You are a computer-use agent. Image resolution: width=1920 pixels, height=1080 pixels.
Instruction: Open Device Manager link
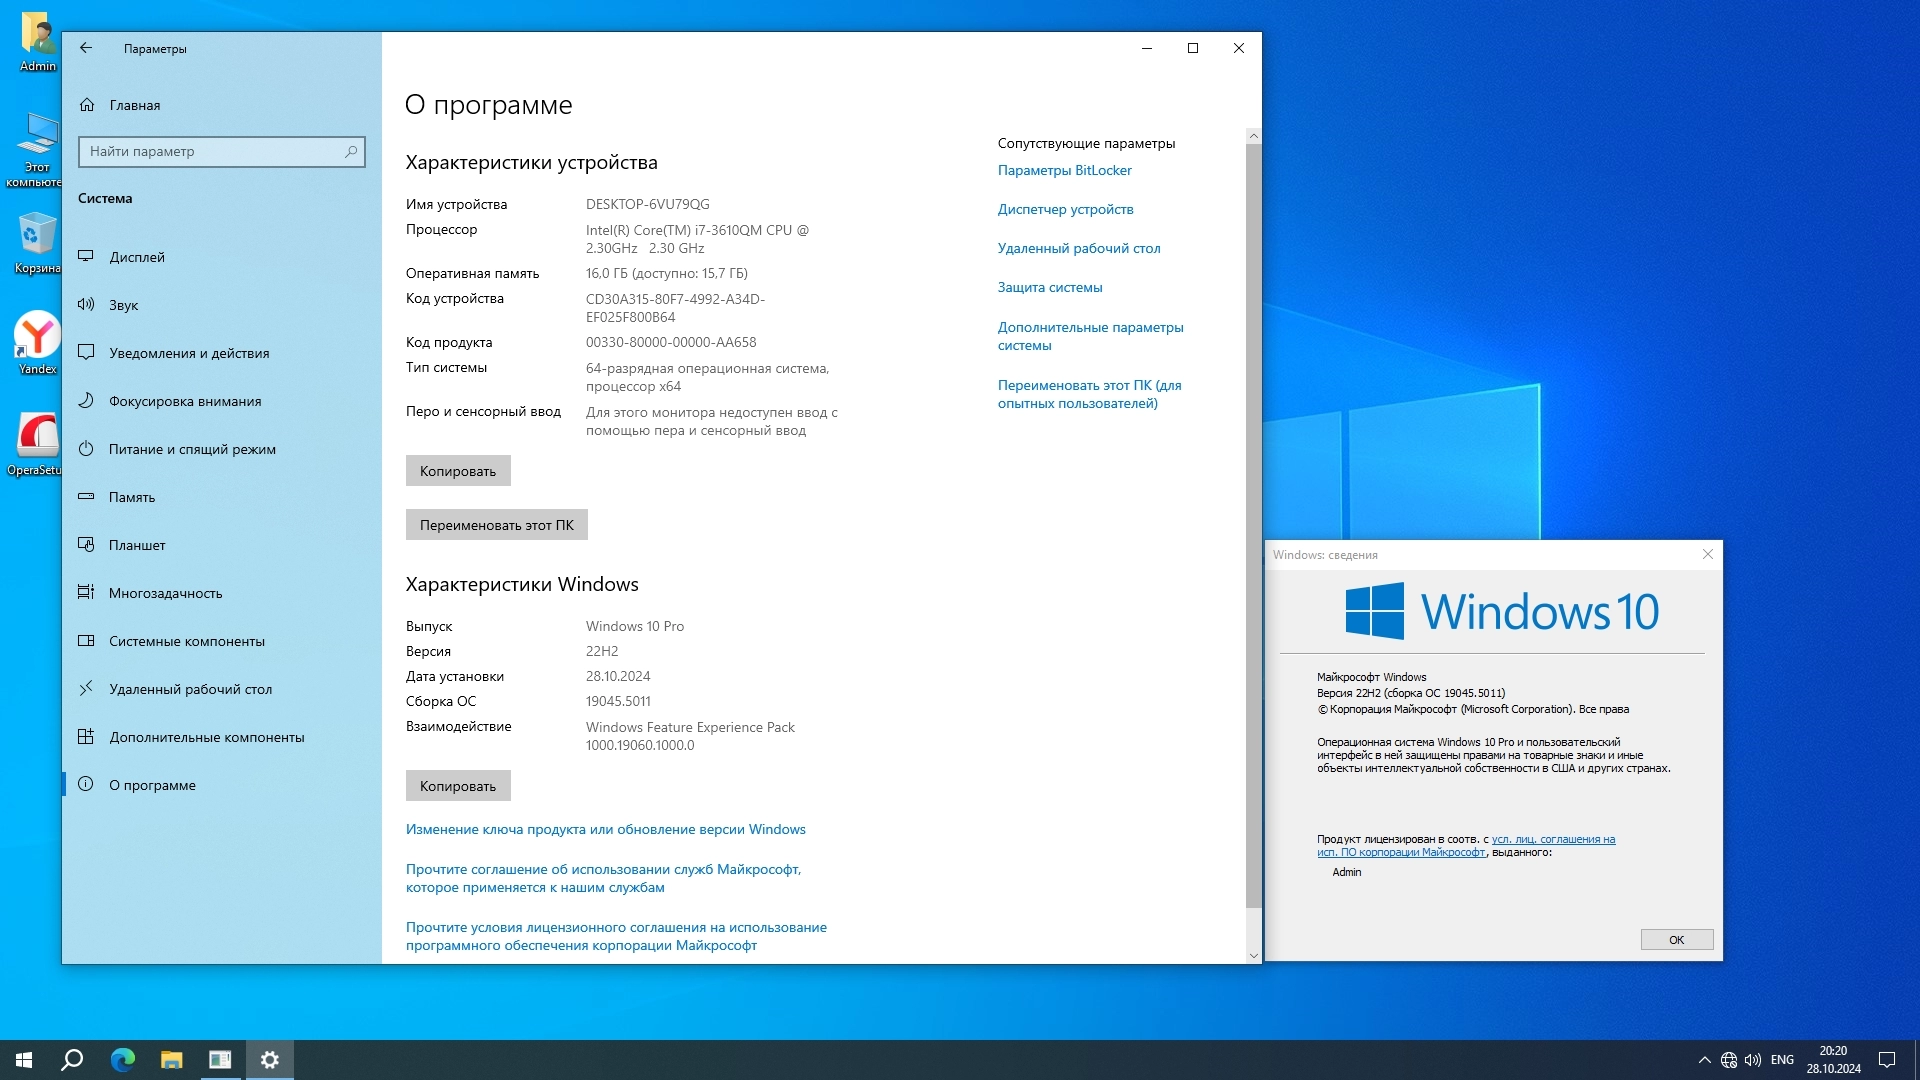(x=1065, y=209)
